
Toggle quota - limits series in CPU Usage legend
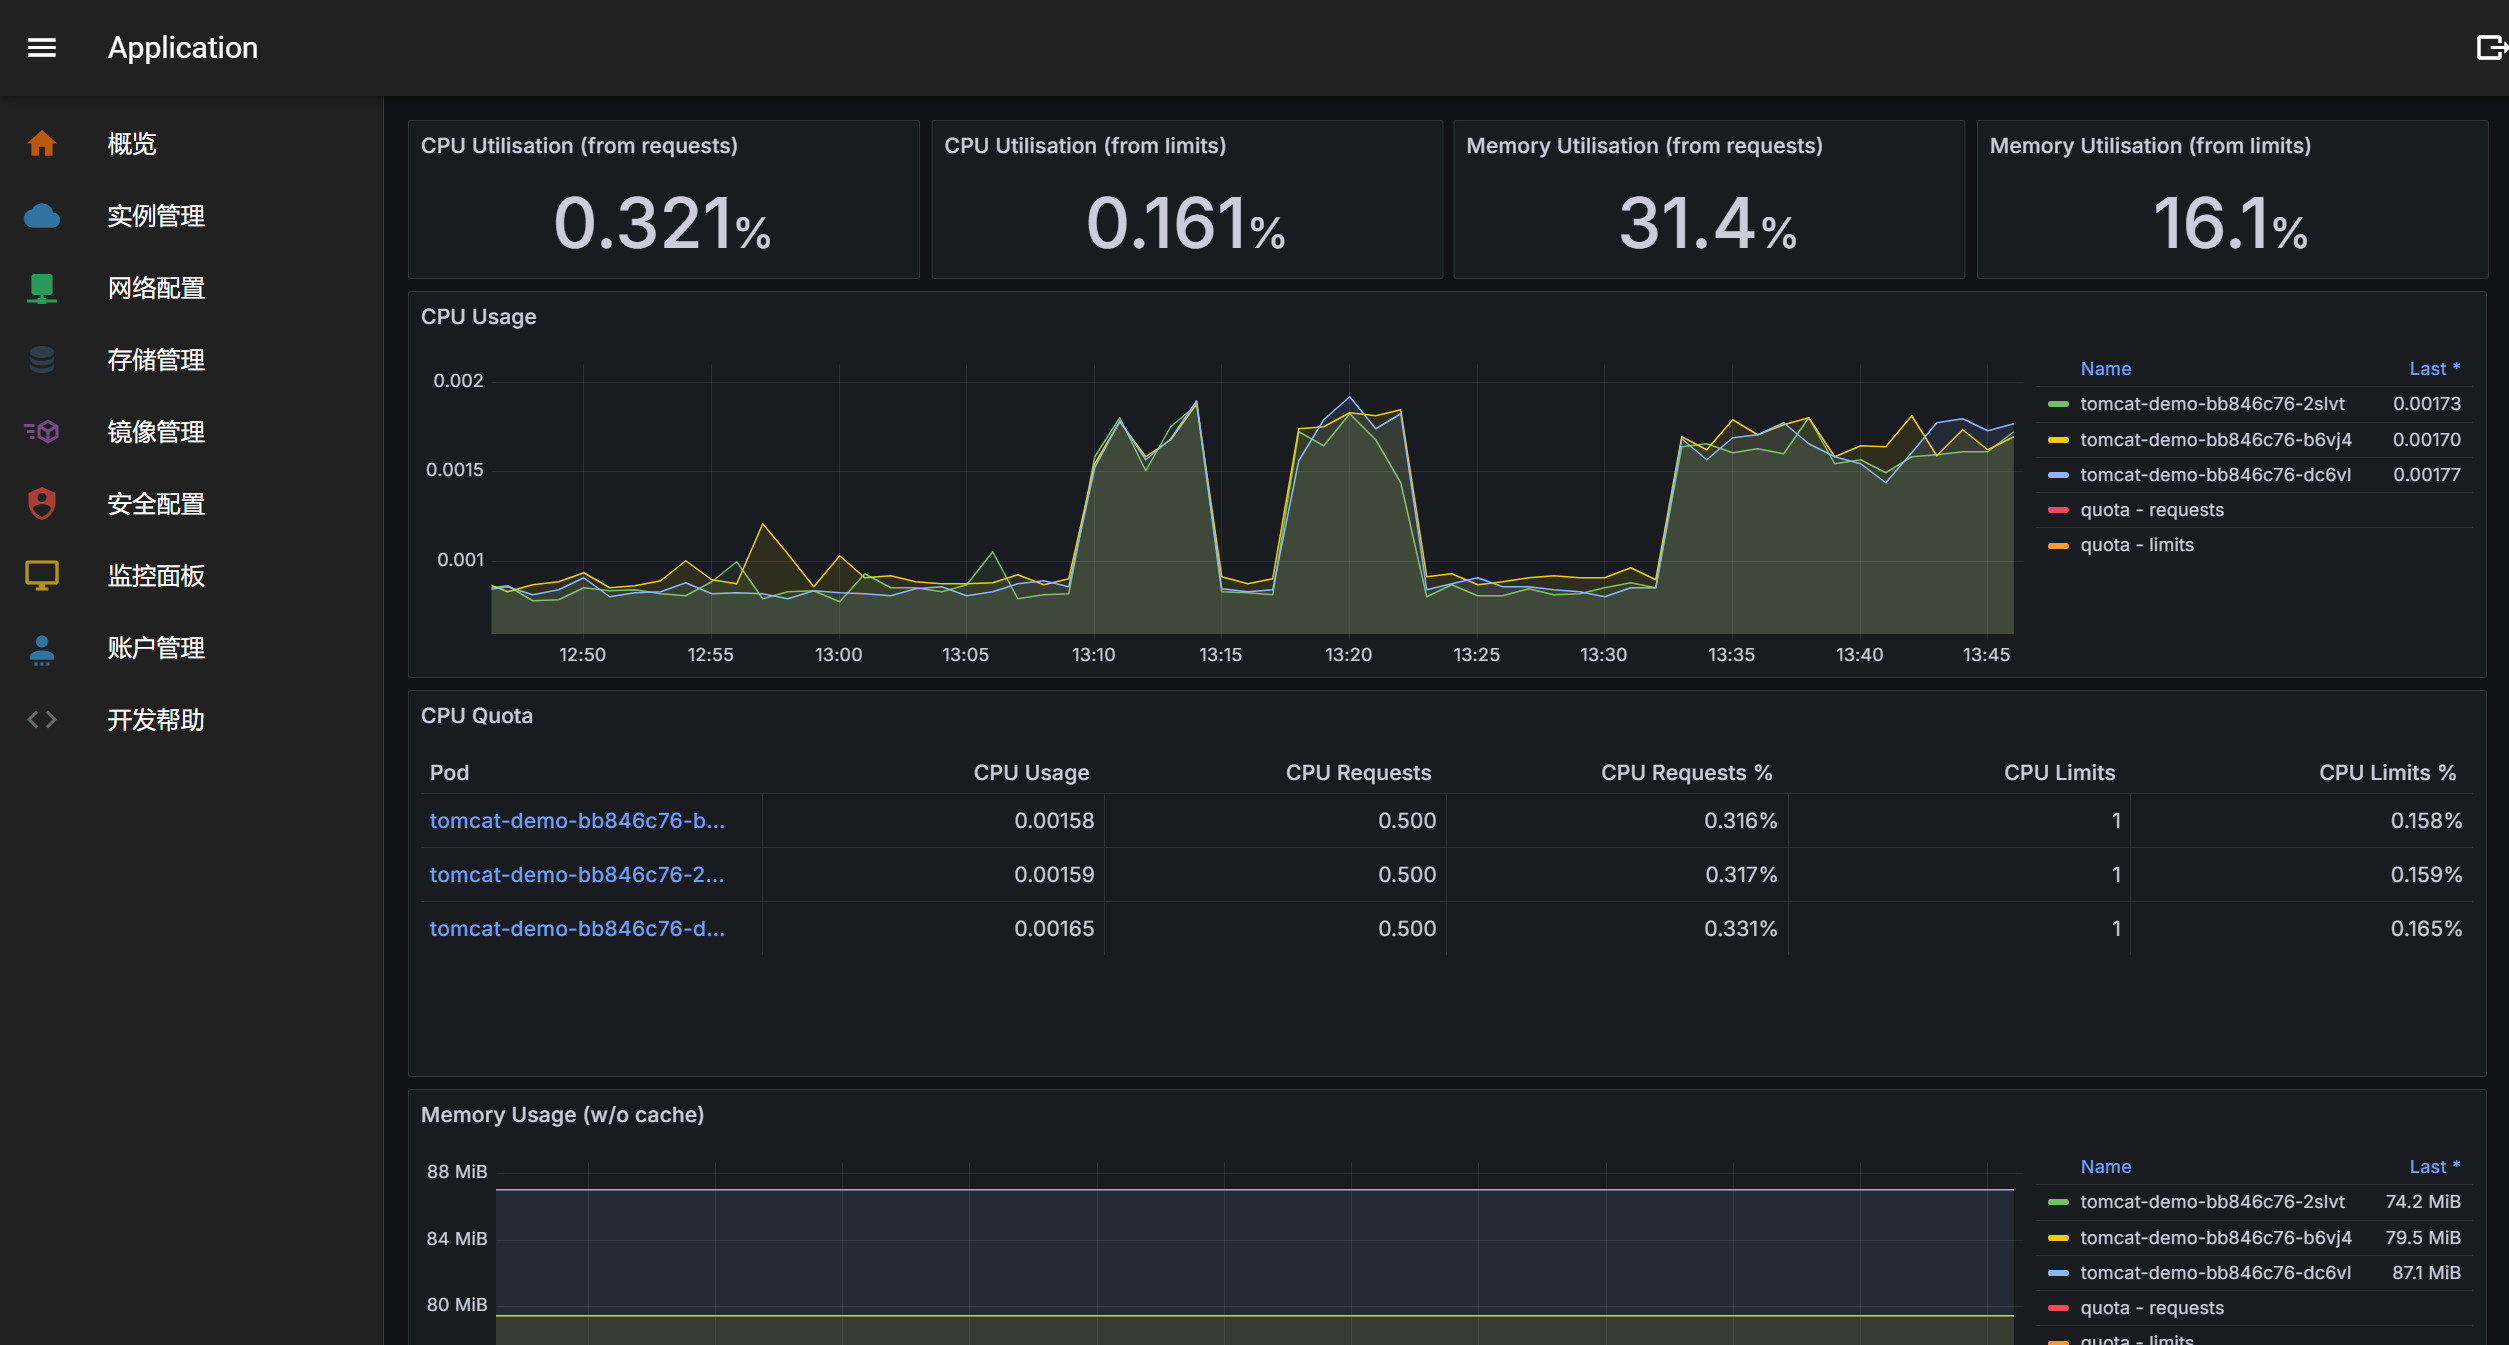(x=2137, y=545)
